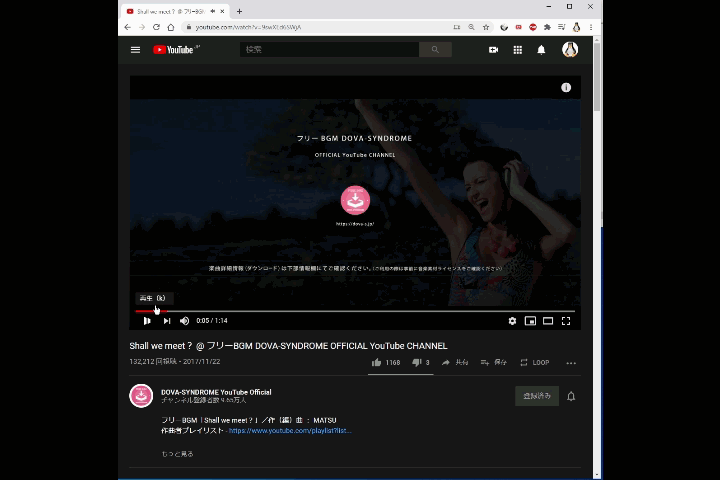Enter fullscreen mode
720x480 pixels.
click(566, 321)
